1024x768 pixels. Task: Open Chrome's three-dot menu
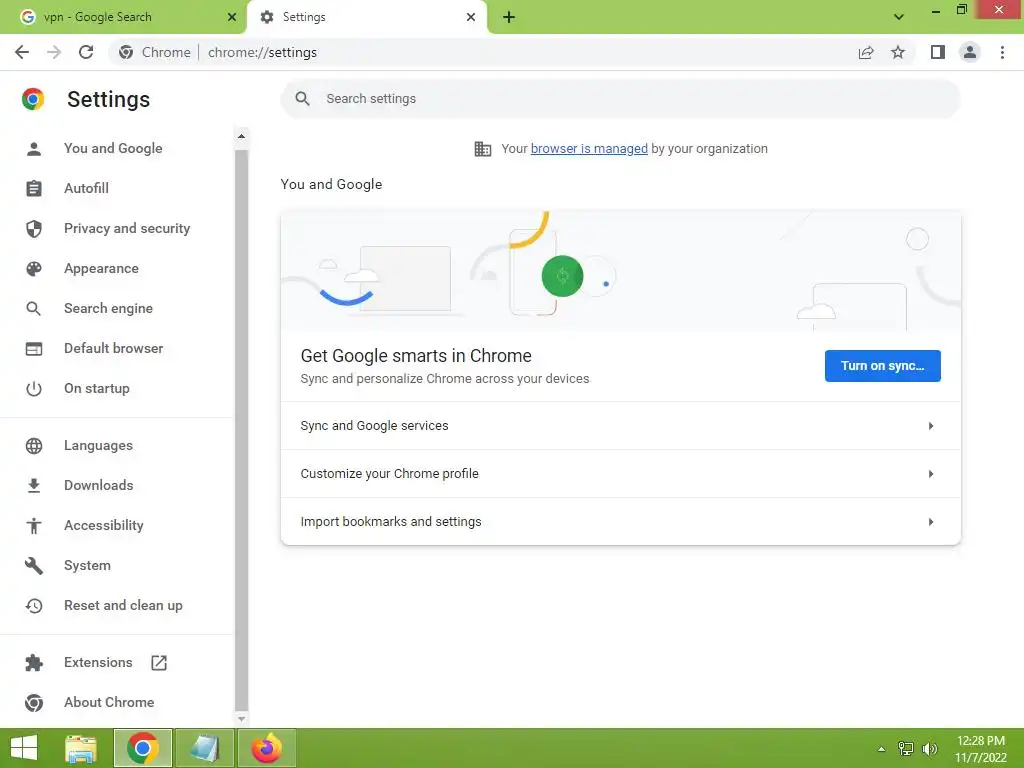point(1002,52)
